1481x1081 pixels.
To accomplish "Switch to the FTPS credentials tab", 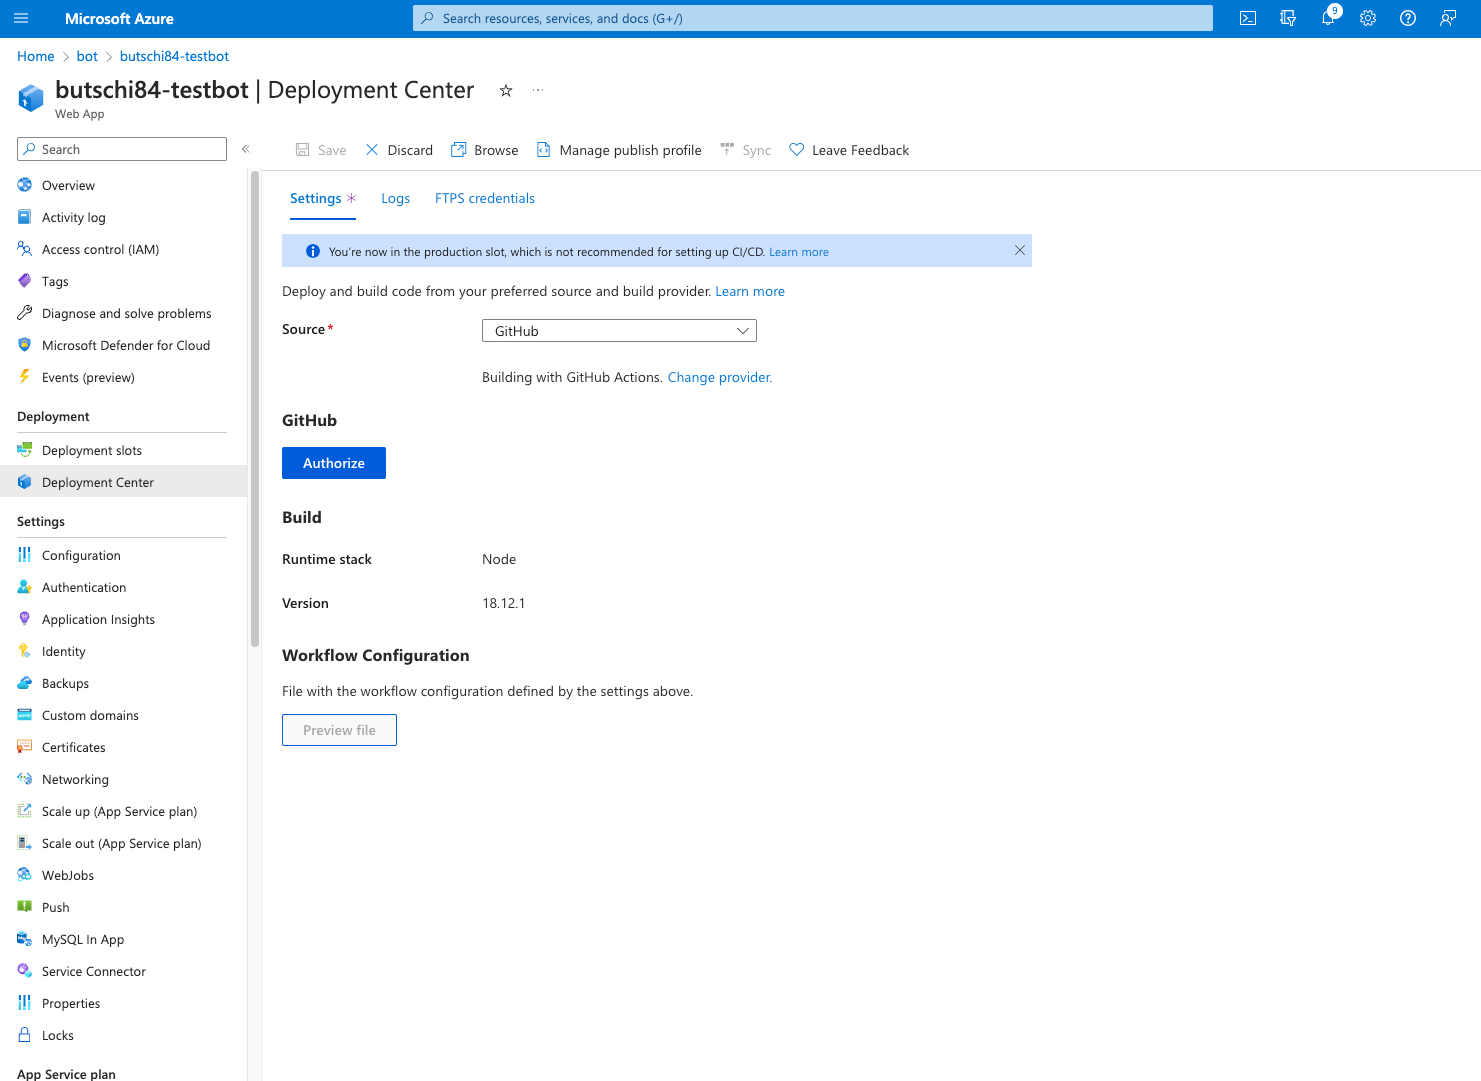I will point(485,198).
